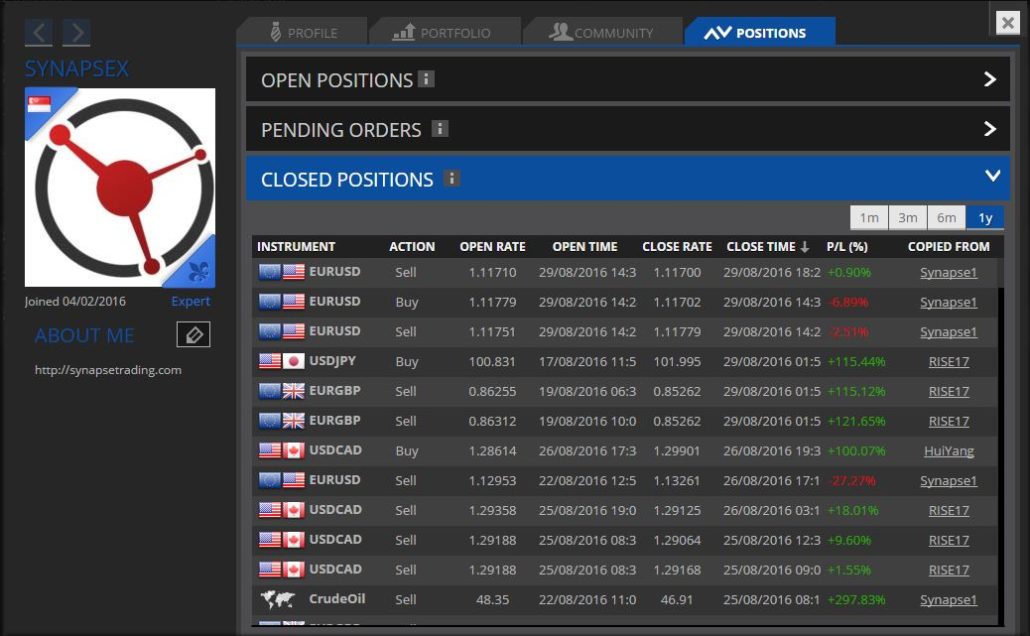Click the info icon beside Open Positions

(x=427, y=79)
